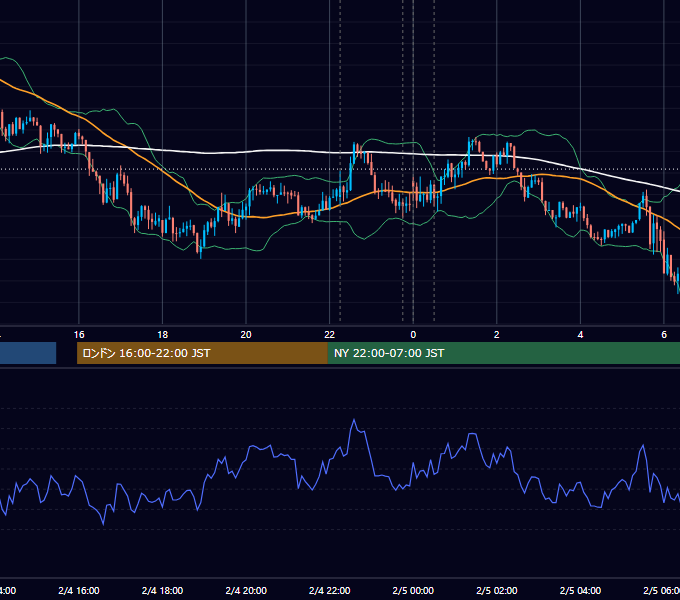Viewport: 680px width, 600px height.
Task: Pick the 18 hour label on upper axis
Action: (163, 335)
